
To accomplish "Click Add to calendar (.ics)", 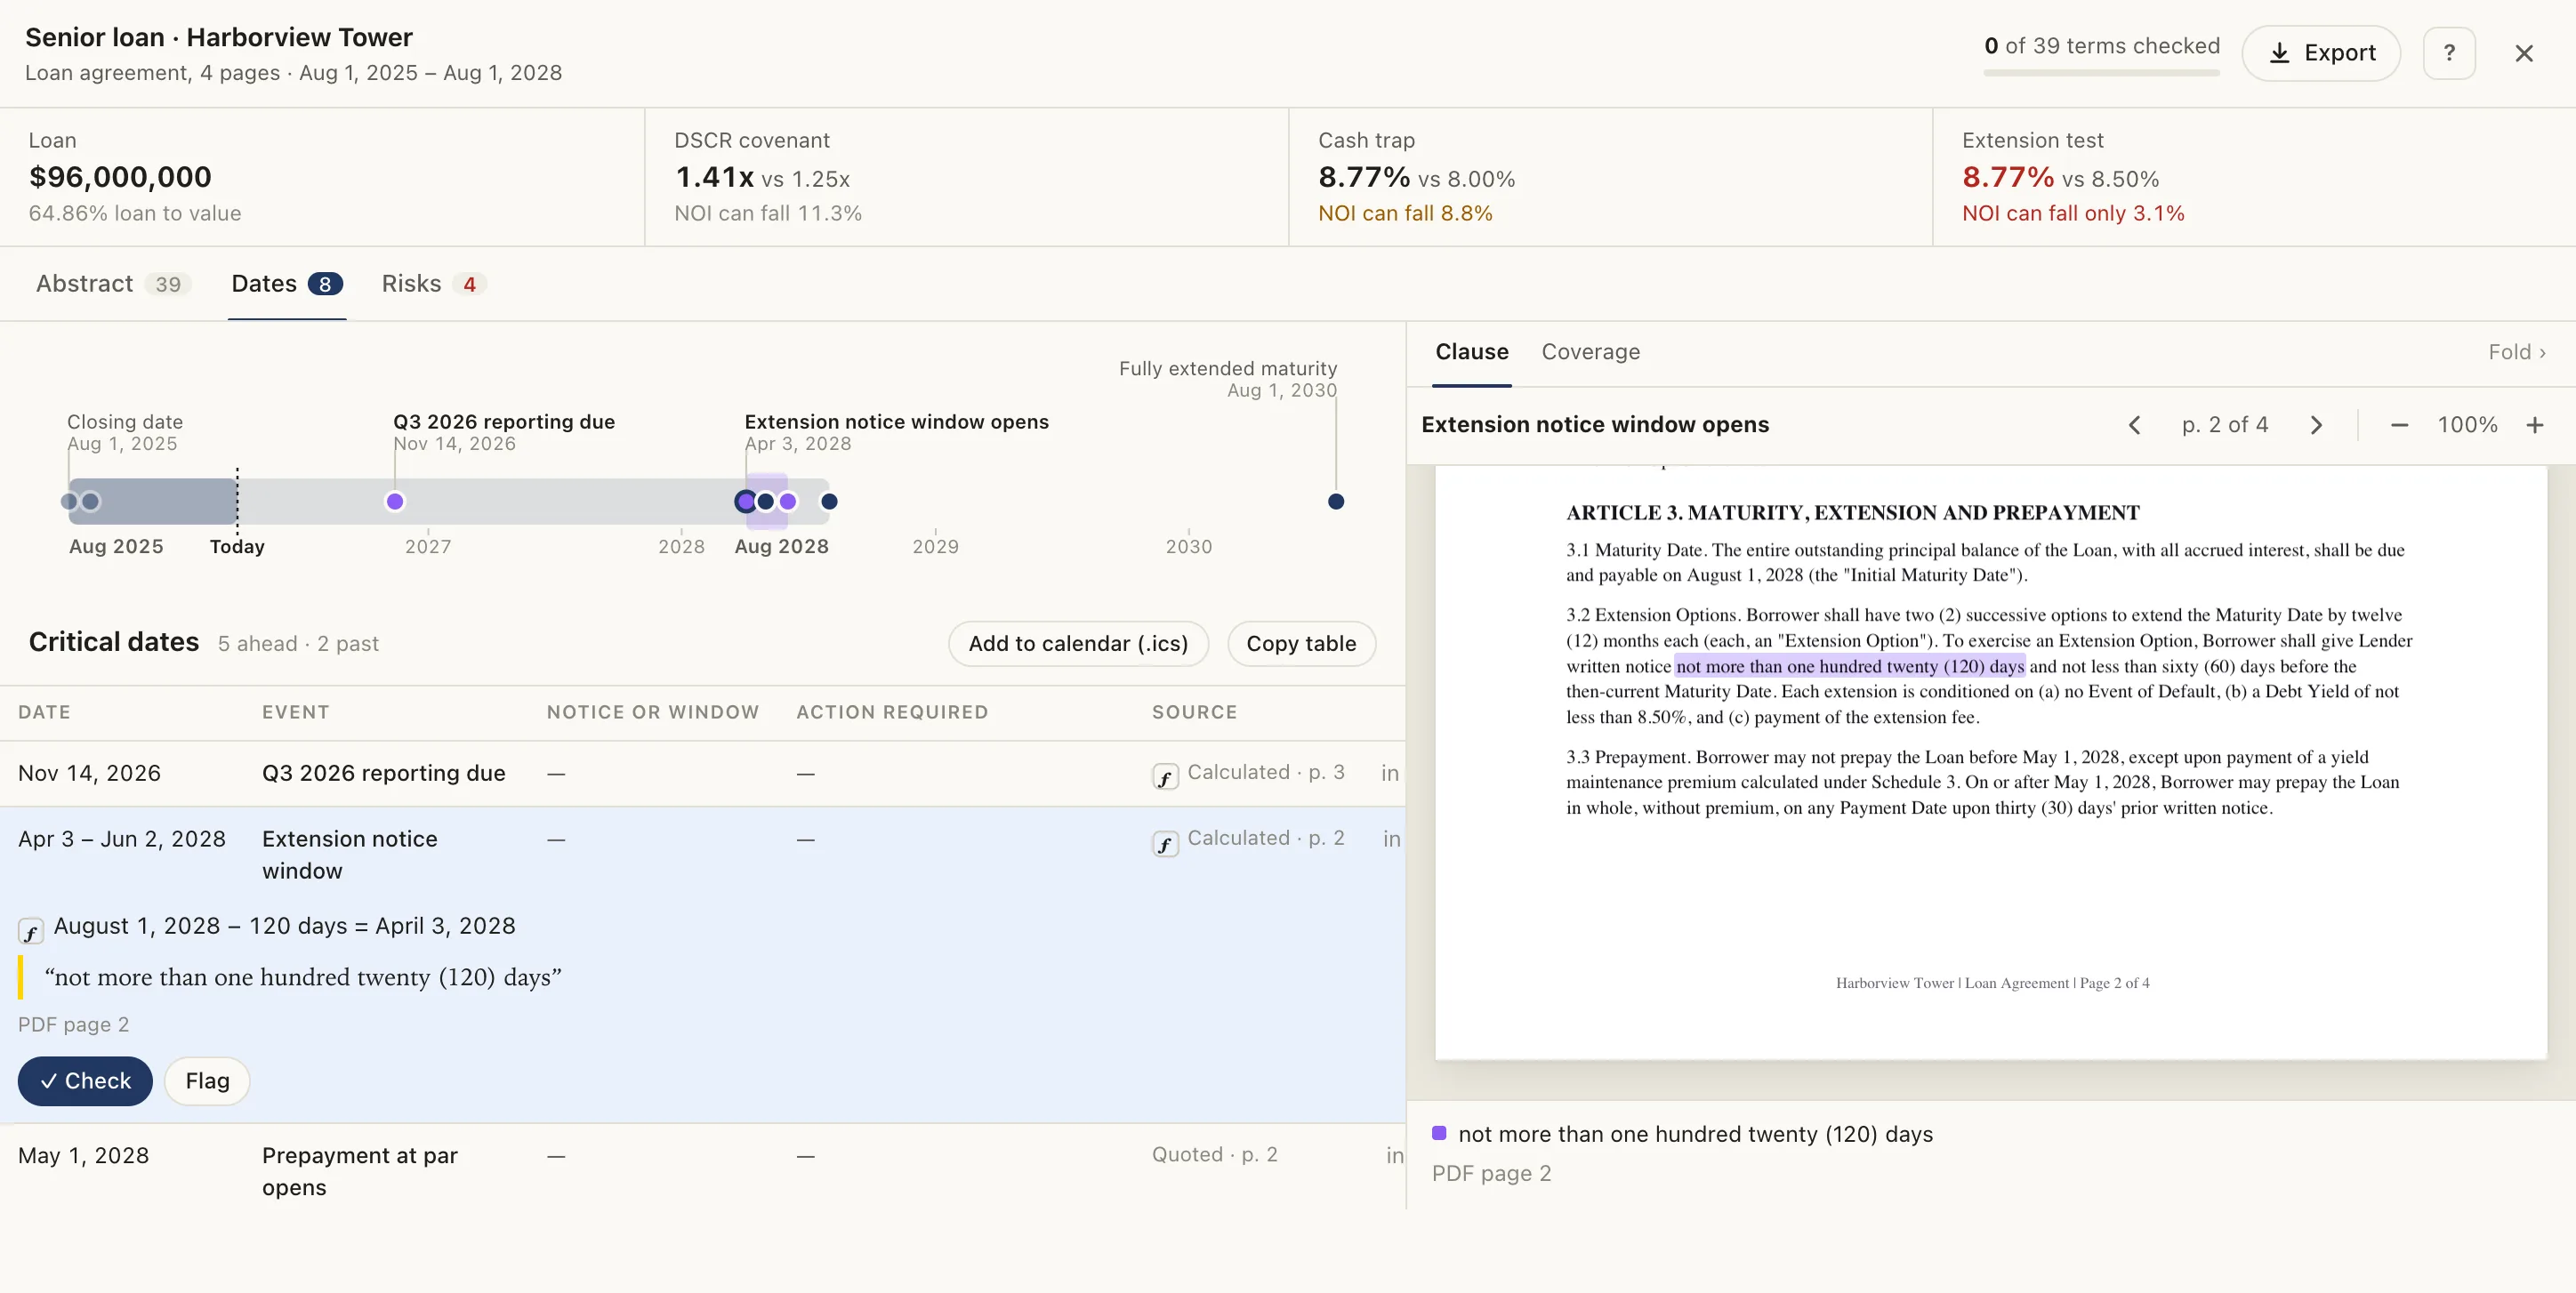I will [1078, 643].
